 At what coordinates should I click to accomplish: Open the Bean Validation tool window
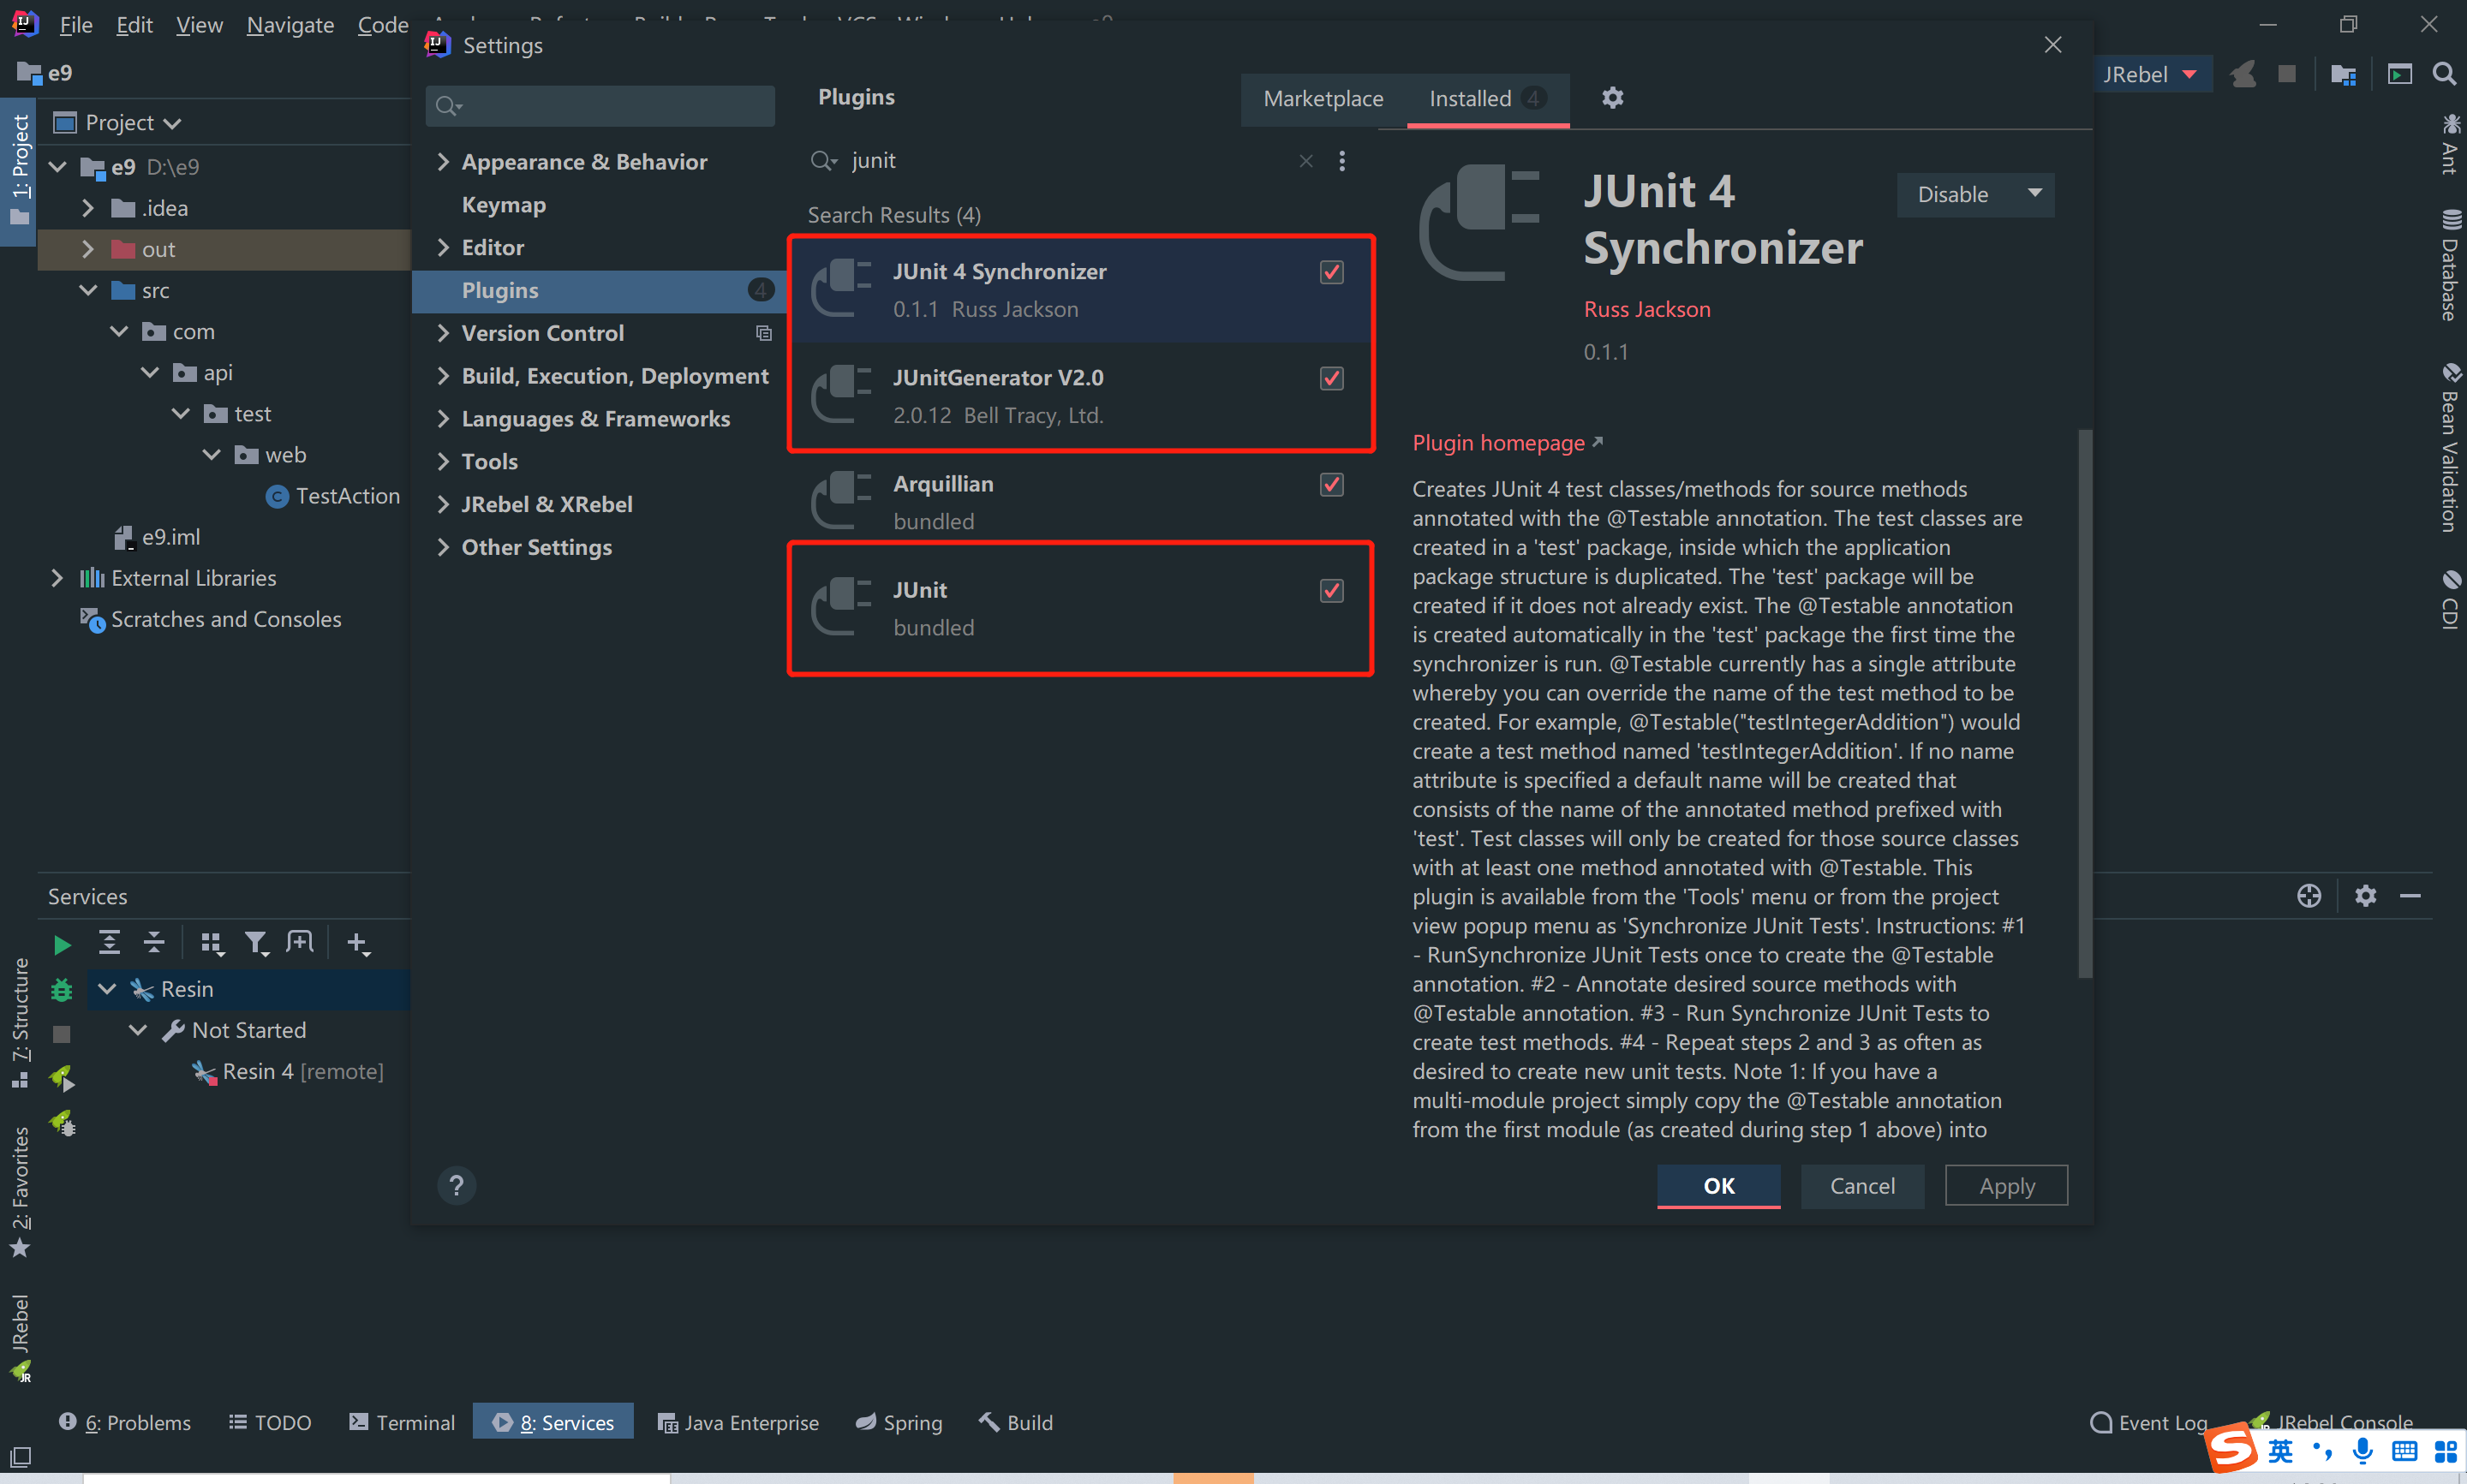(x=2450, y=447)
